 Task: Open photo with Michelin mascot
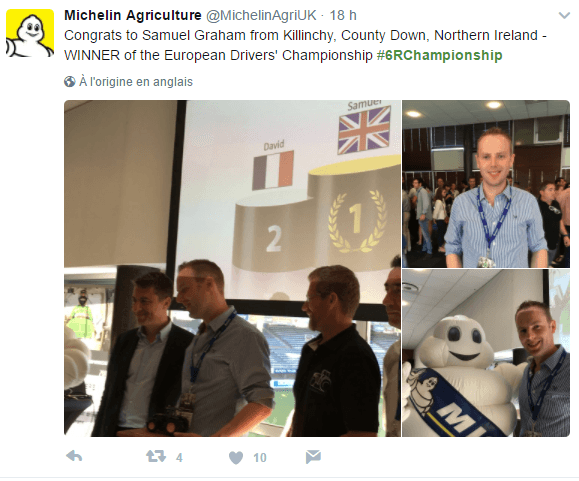click(486, 353)
